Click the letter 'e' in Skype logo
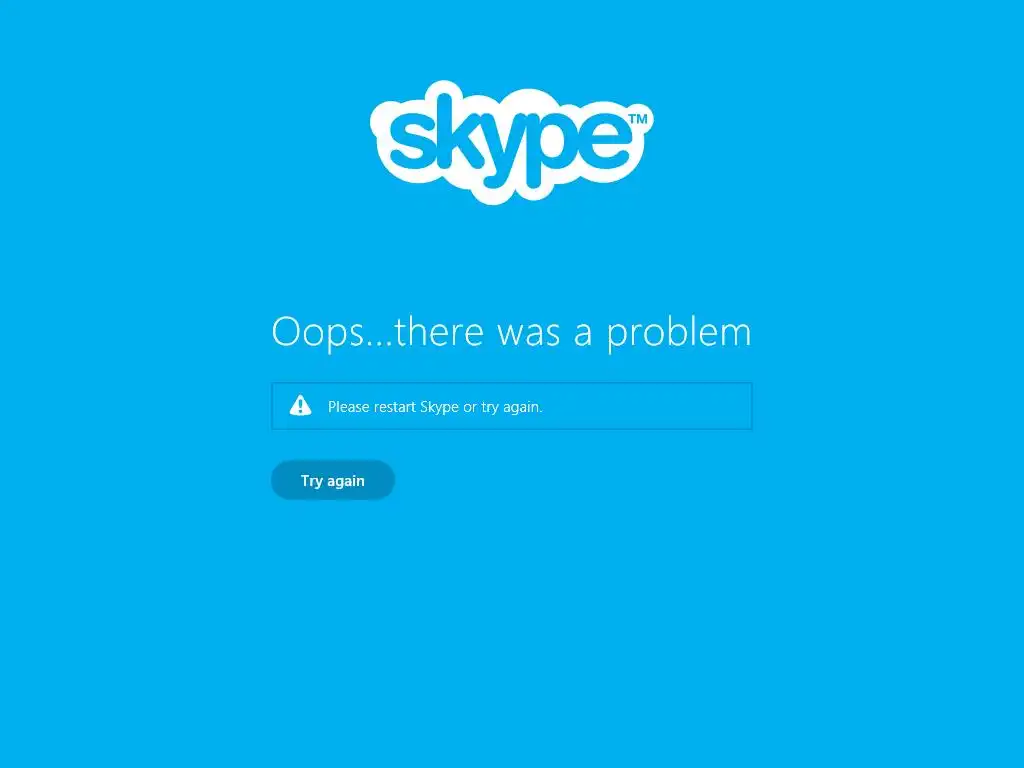Screen dimensions: 1024x768 coord(605,140)
